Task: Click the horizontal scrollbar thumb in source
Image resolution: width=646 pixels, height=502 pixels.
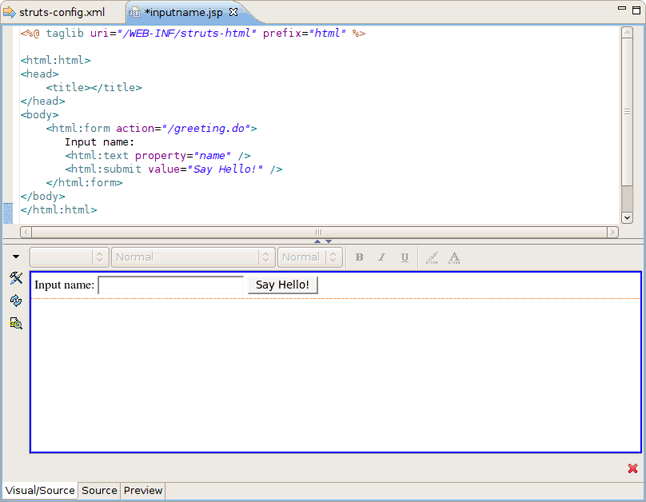Action: click(x=319, y=232)
